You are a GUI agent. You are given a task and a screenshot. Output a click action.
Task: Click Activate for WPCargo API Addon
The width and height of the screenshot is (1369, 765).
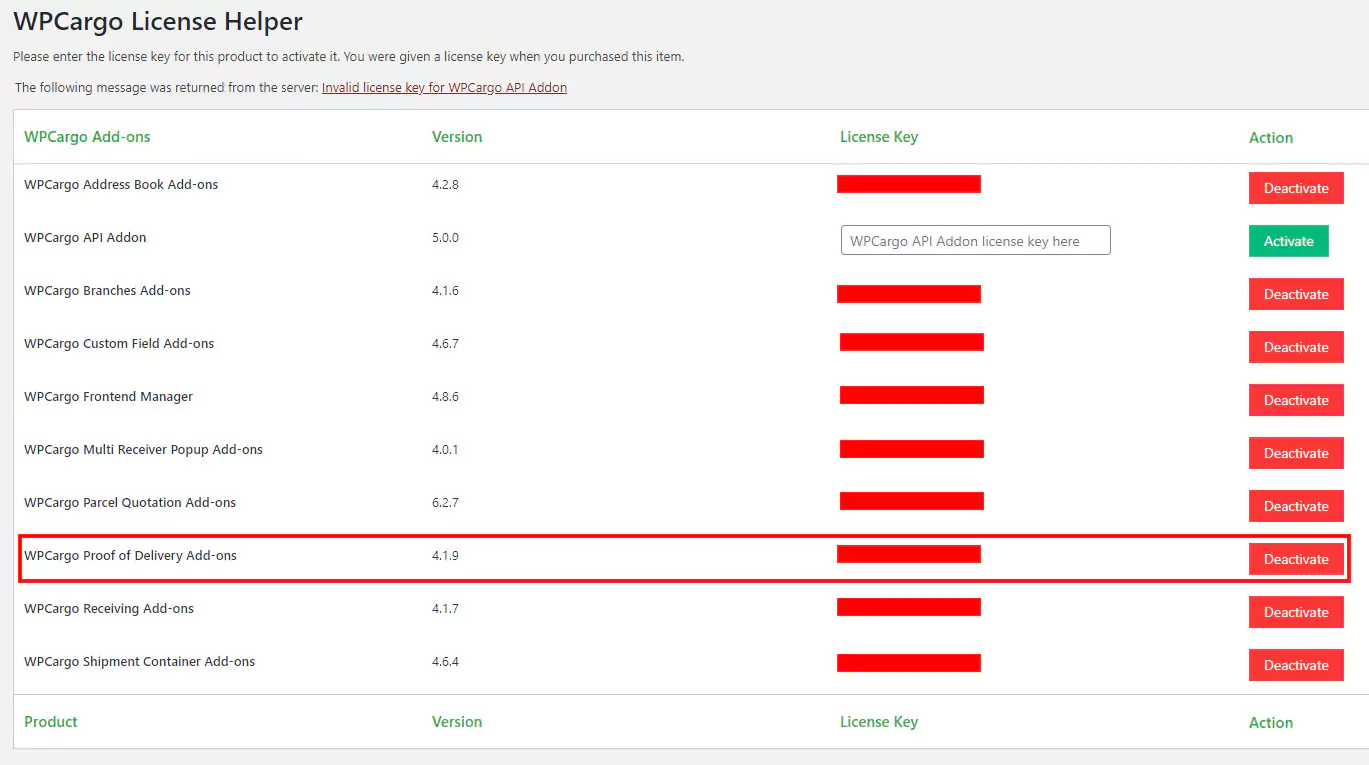pos(1288,241)
